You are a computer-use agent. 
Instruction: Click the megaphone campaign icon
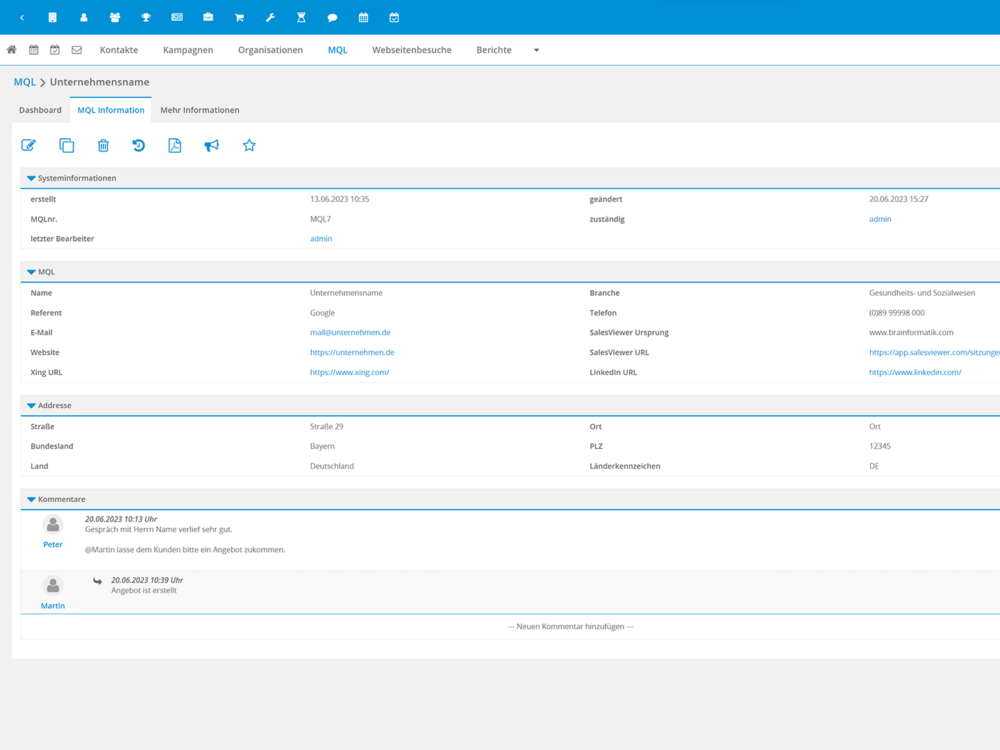(212, 146)
